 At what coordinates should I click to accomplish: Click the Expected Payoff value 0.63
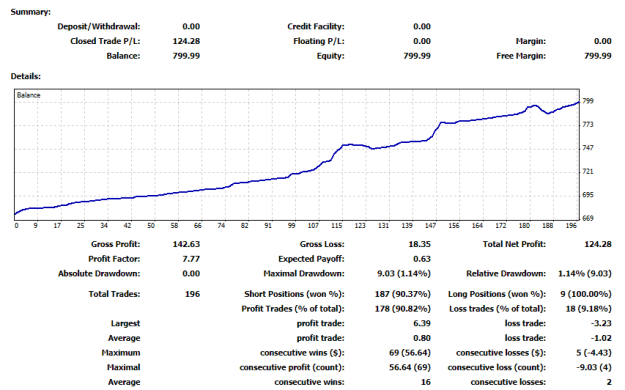[x=422, y=259]
